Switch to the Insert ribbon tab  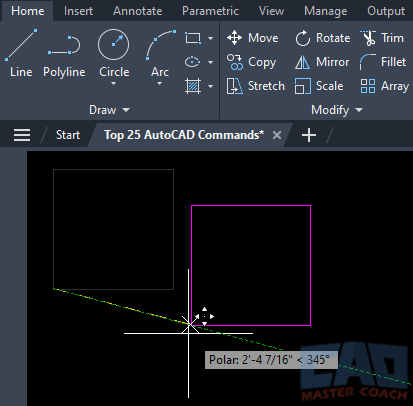(78, 11)
